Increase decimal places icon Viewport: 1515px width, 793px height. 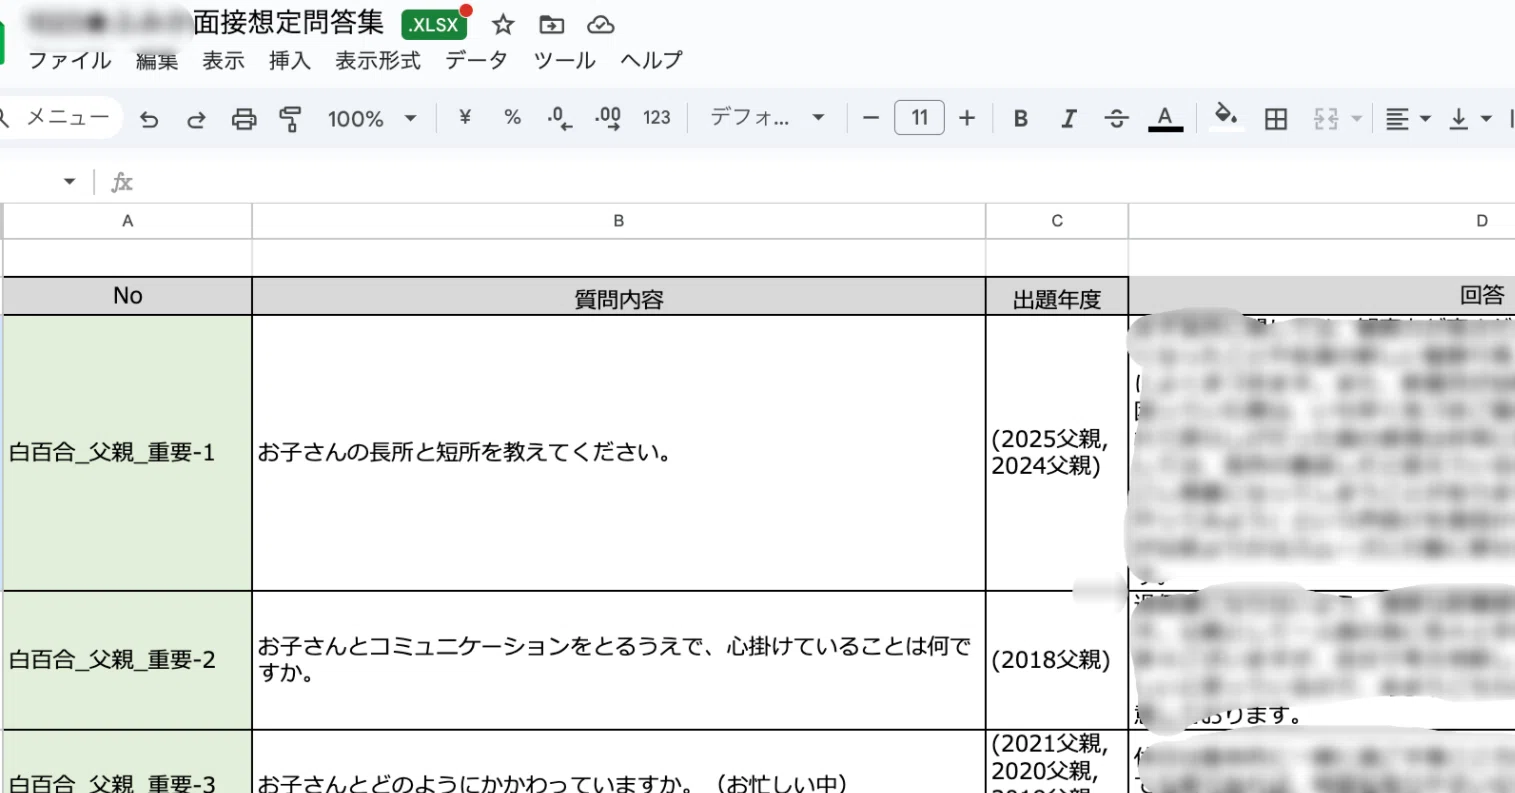point(608,119)
